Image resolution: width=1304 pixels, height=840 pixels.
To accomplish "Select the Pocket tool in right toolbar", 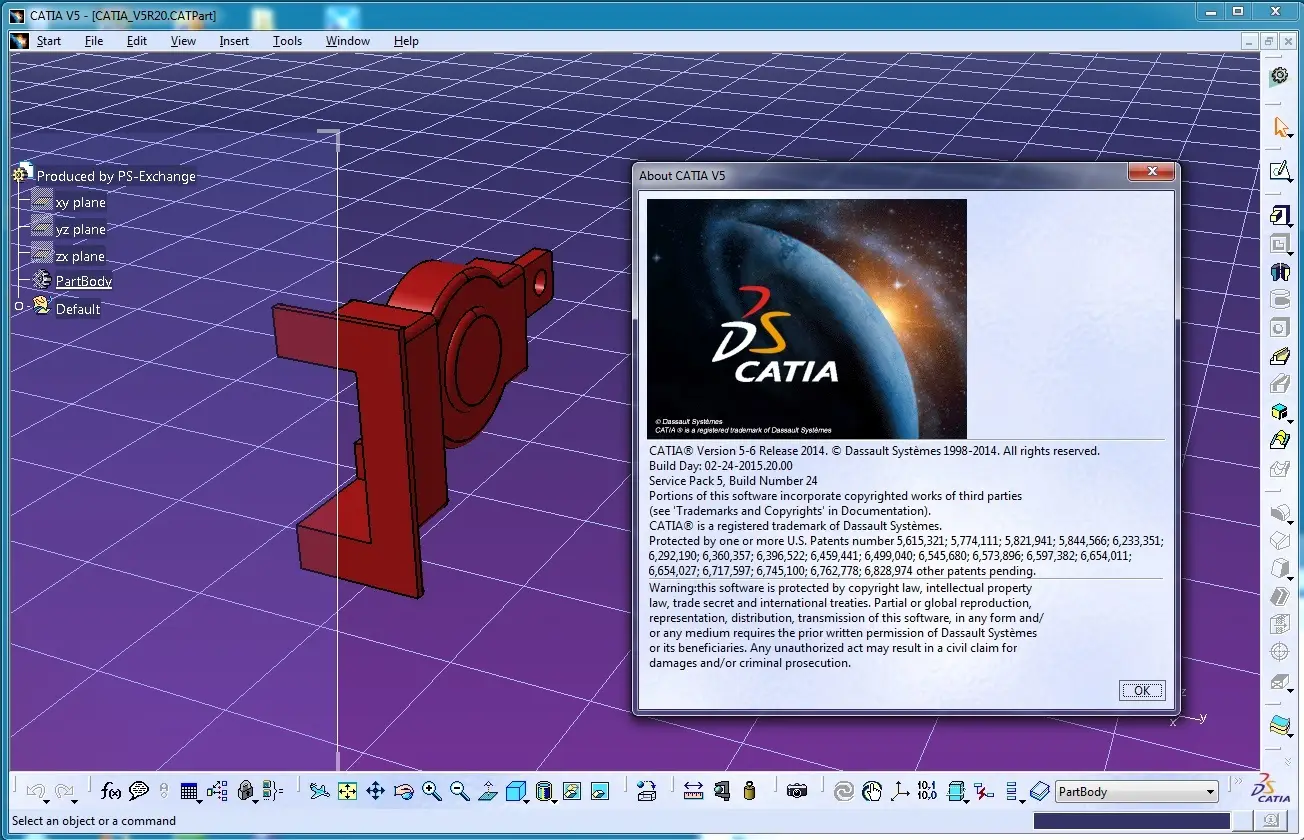I will pyautogui.click(x=1279, y=244).
